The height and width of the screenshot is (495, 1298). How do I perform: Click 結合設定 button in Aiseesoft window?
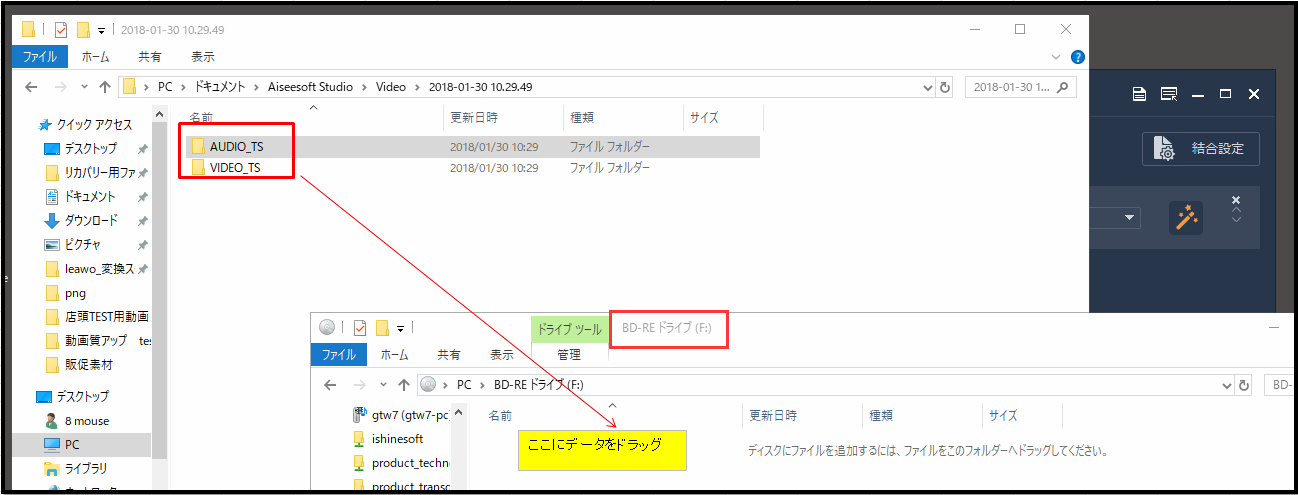pos(1201,149)
